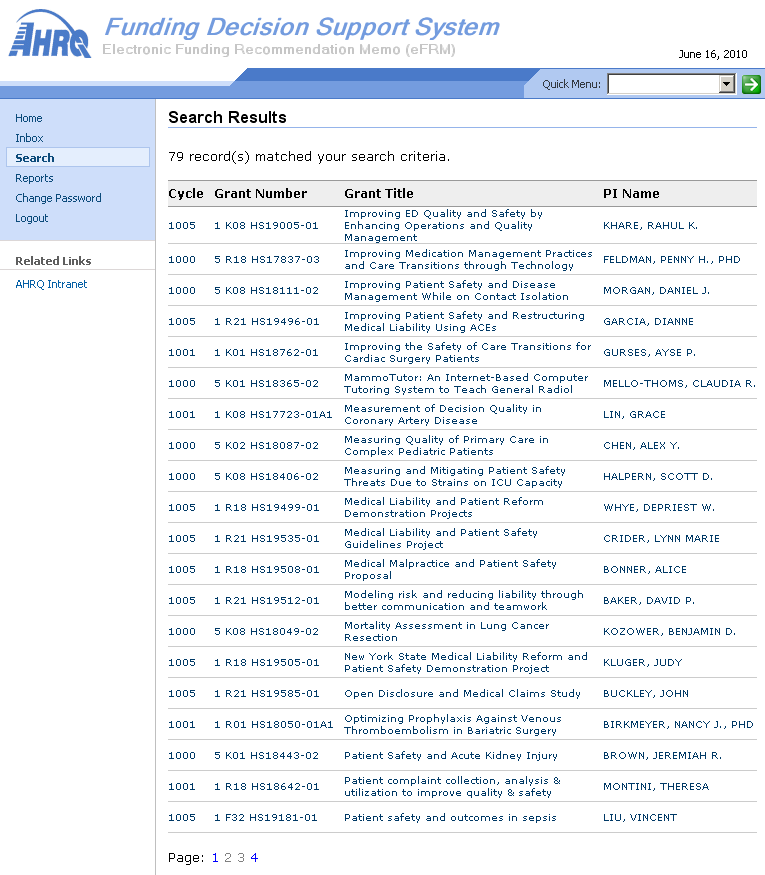This screenshot has height=875, width=765.
Task: Click the green Quick Menu go arrow
Action: (751, 85)
